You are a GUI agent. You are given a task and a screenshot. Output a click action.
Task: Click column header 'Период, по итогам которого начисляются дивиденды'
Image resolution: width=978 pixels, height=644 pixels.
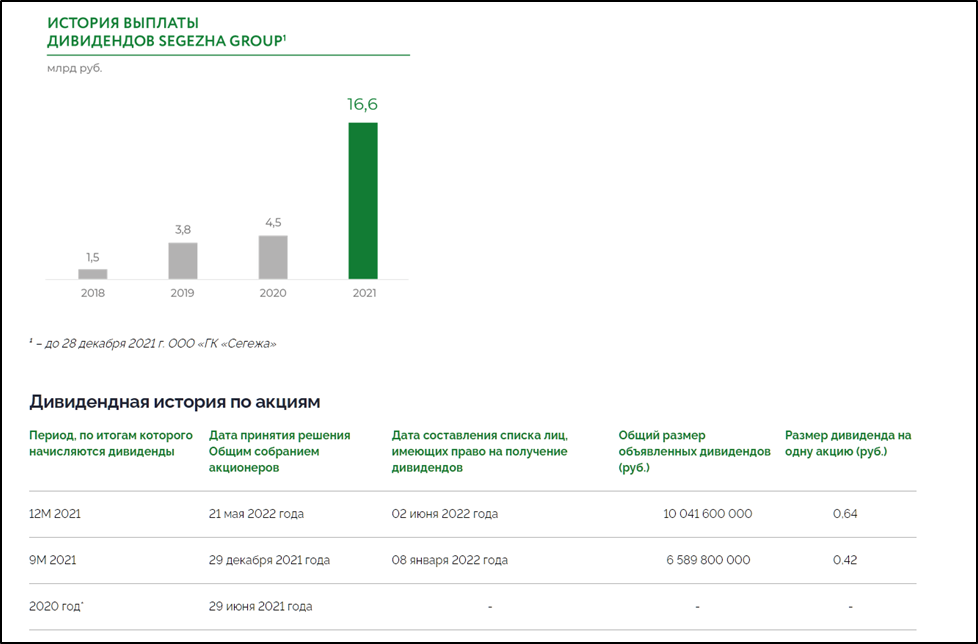point(111,443)
